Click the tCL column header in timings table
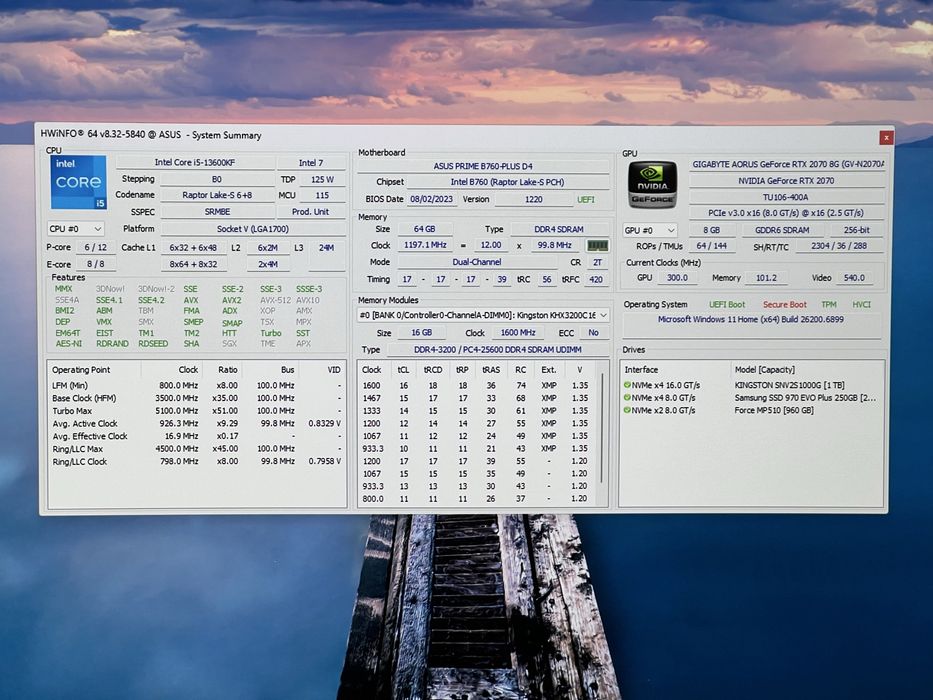Viewport: 933px width, 700px height. click(403, 370)
